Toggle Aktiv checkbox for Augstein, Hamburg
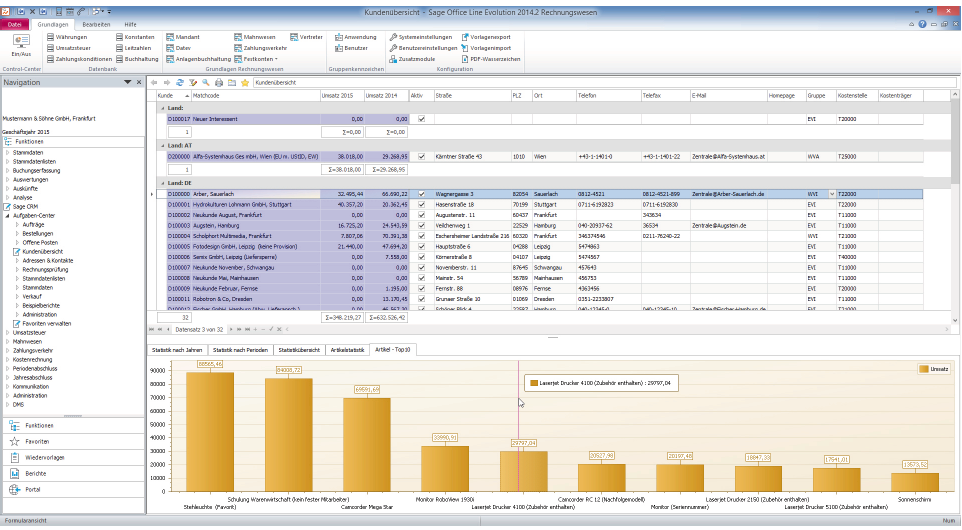This screenshot has width=962, height=530. tap(421, 225)
